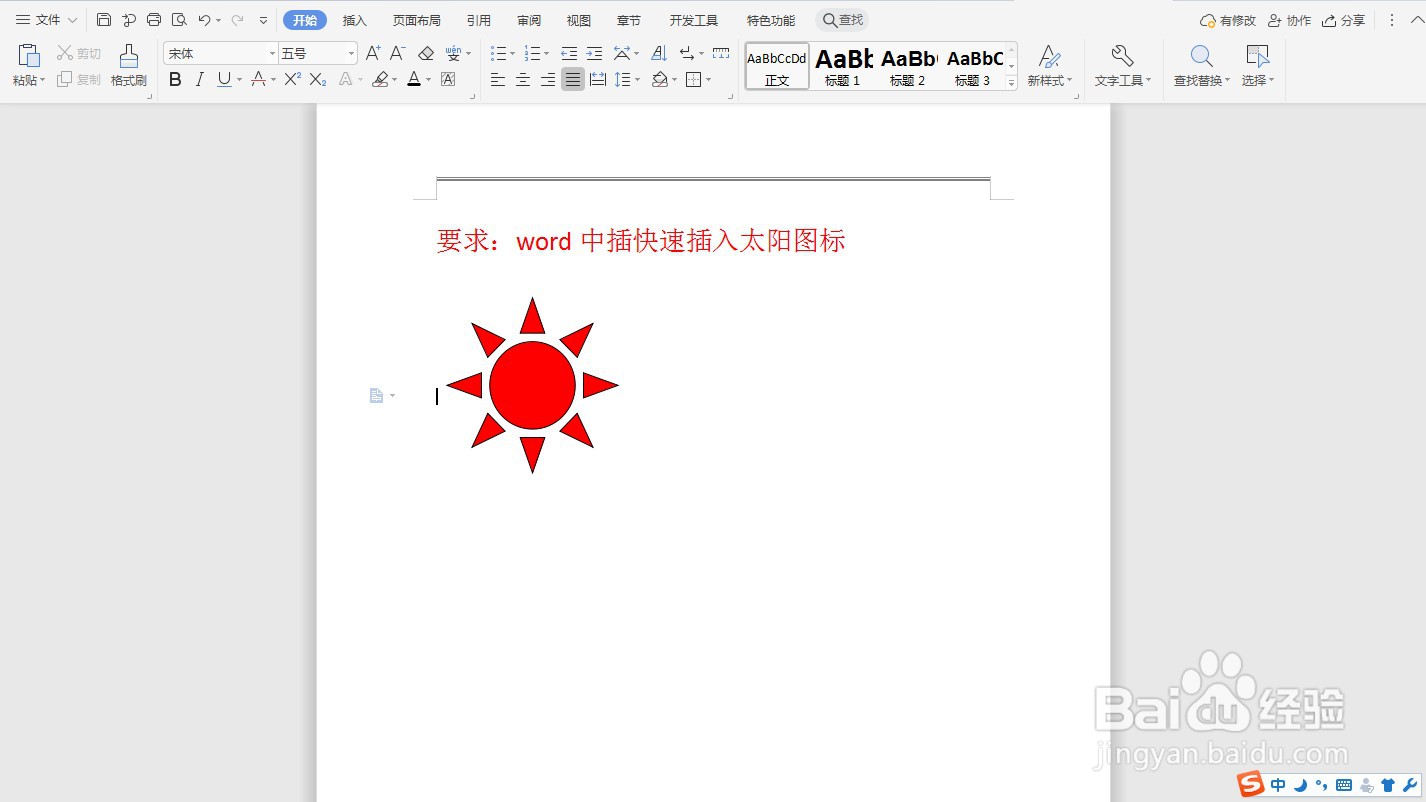Apply the 正文 body style
This screenshot has width=1426, height=802.
tap(777, 67)
